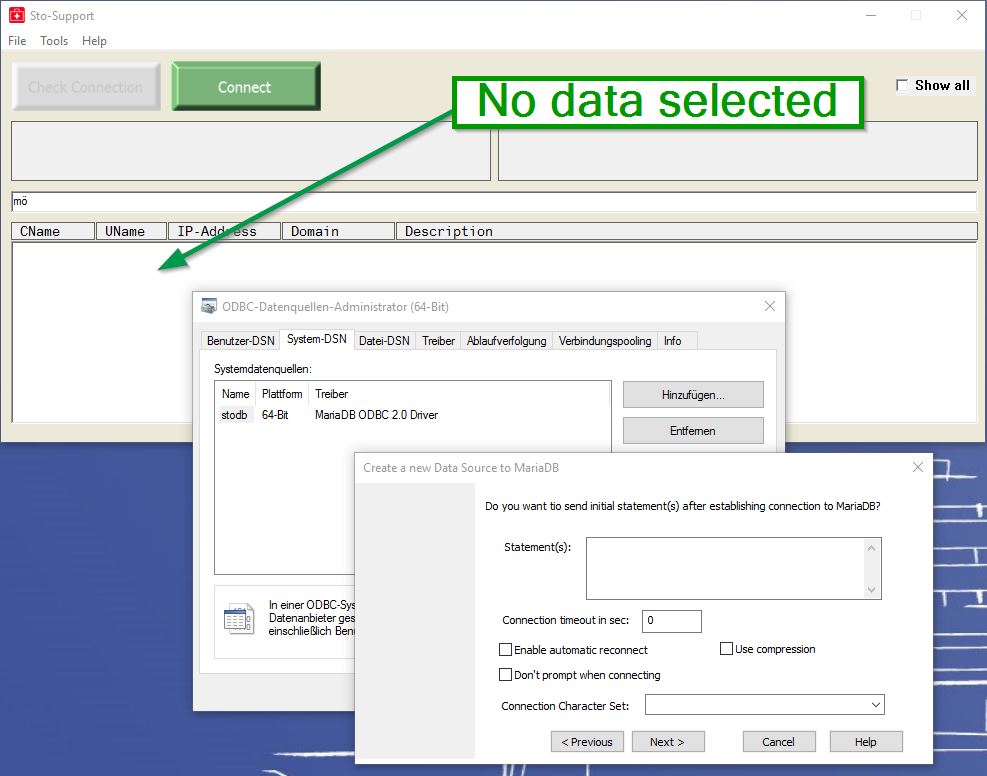987x776 pixels.
Task: Toggle the Use compression checkbox
Action: (x=727, y=649)
